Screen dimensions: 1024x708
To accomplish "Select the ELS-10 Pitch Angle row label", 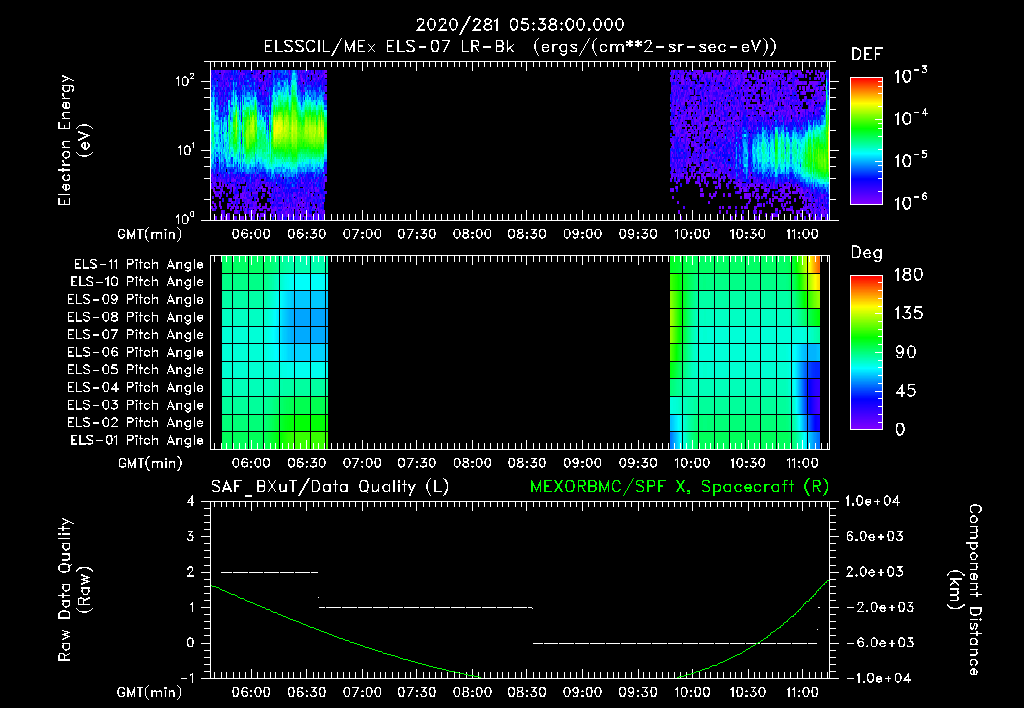I will pyautogui.click(x=137, y=282).
